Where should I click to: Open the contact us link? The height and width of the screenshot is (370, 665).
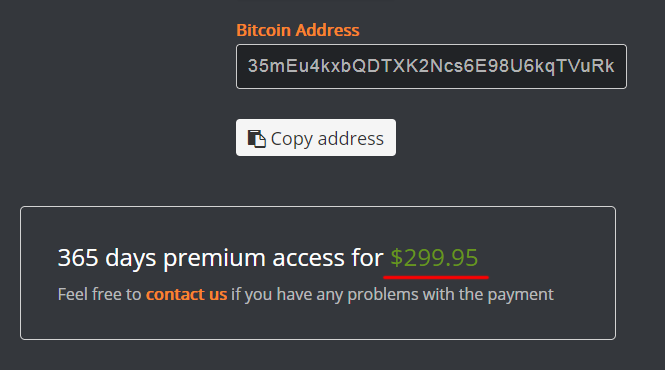point(187,294)
